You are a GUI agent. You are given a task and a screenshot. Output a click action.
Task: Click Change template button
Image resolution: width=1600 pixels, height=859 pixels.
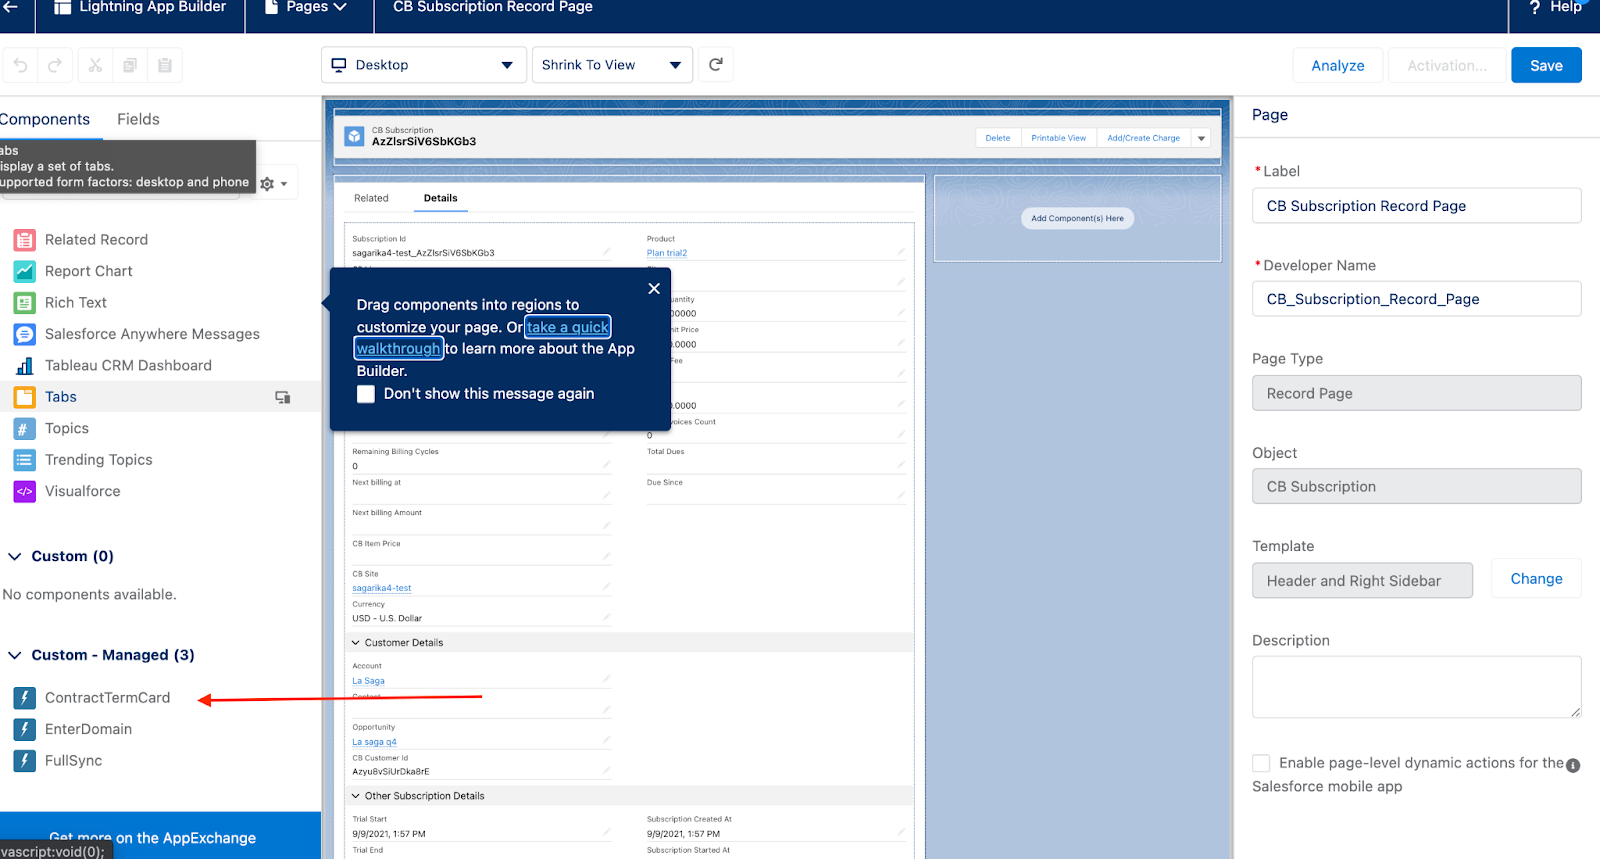1535,579
